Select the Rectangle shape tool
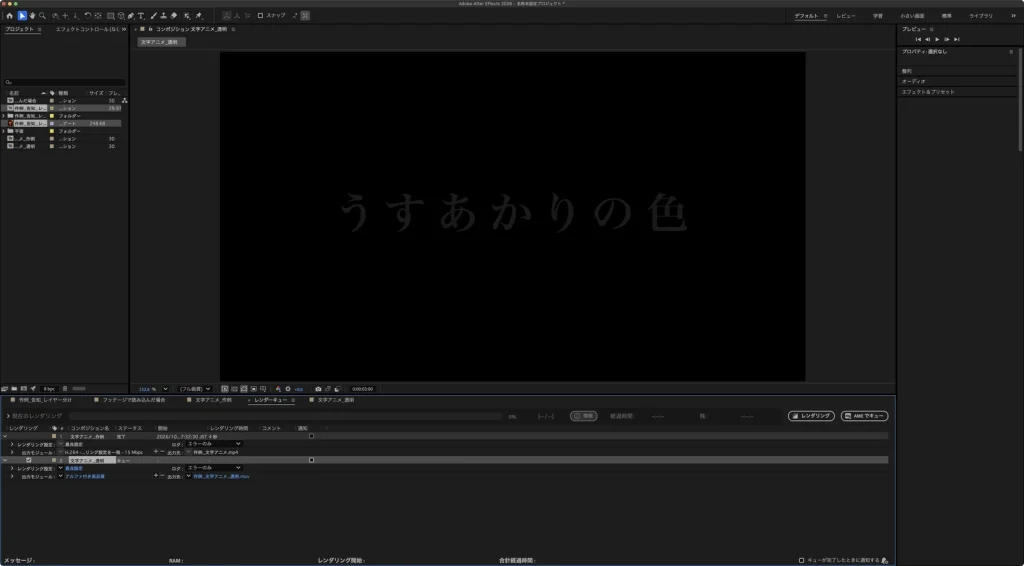 point(110,16)
